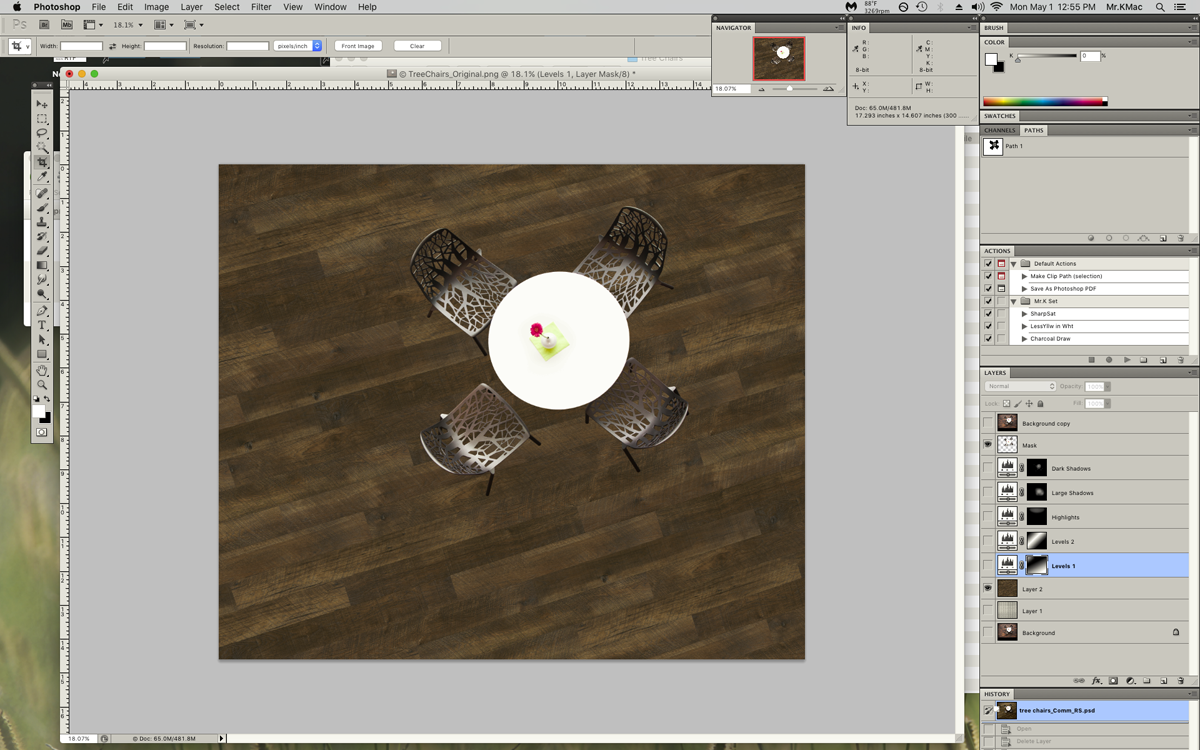The image size is (1200, 750).
Task: Select the Eyedropper tool
Action: pyautogui.click(x=42, y=177)
